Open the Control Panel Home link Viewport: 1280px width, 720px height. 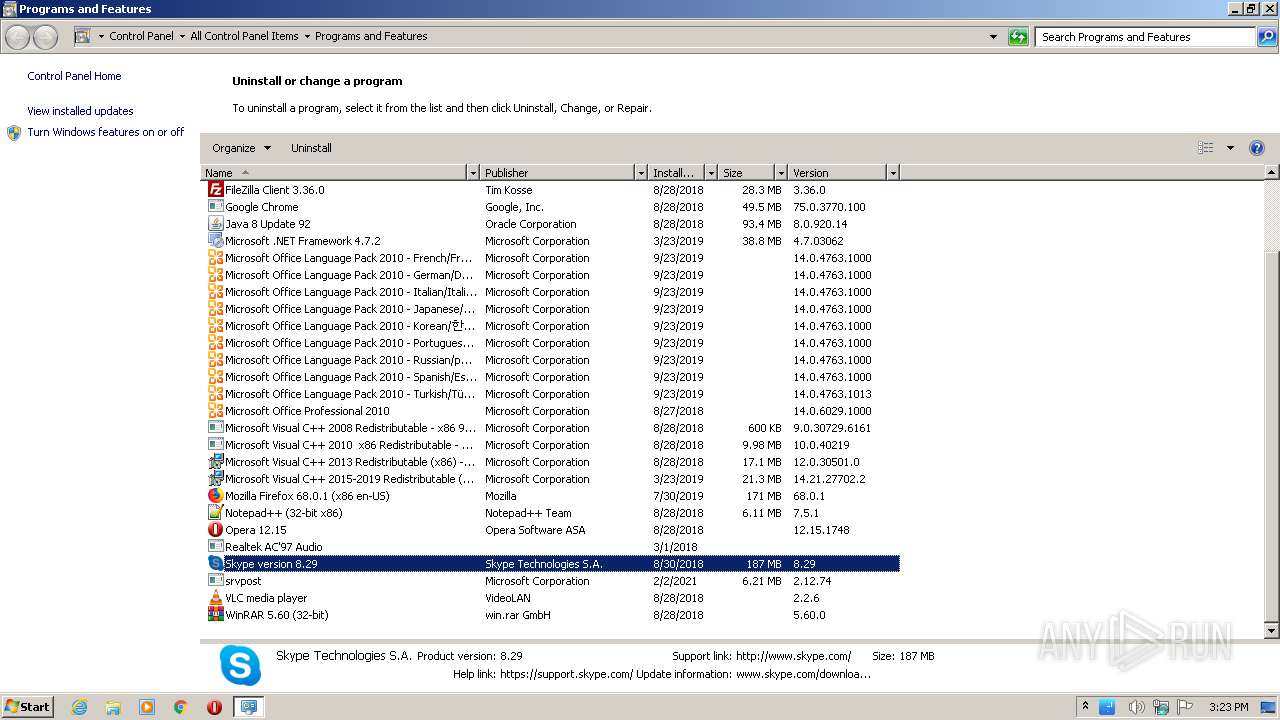click(74, 76)
